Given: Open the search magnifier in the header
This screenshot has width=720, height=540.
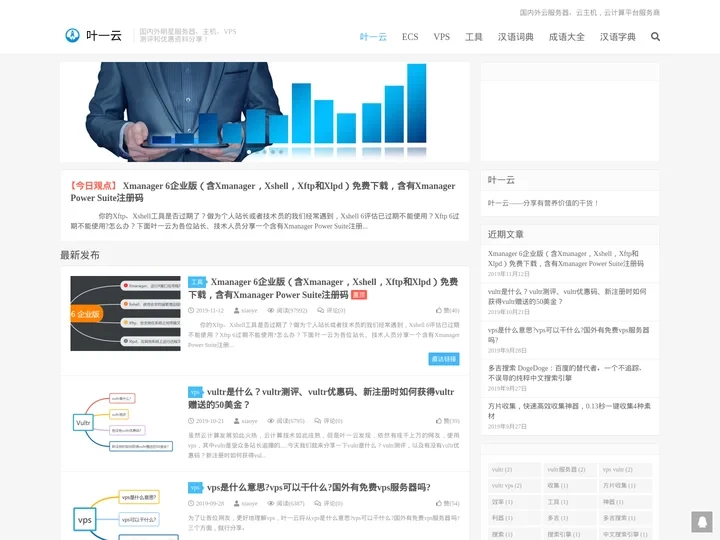Looking at the screenshot, I should tap(655, 37).
